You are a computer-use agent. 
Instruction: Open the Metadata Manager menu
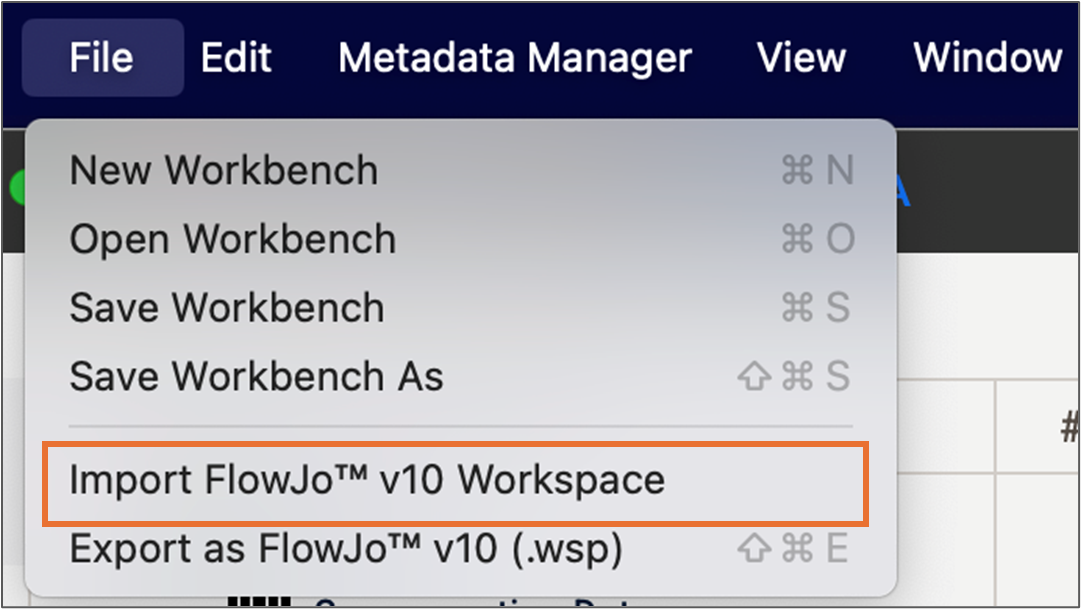pos(514,58)
